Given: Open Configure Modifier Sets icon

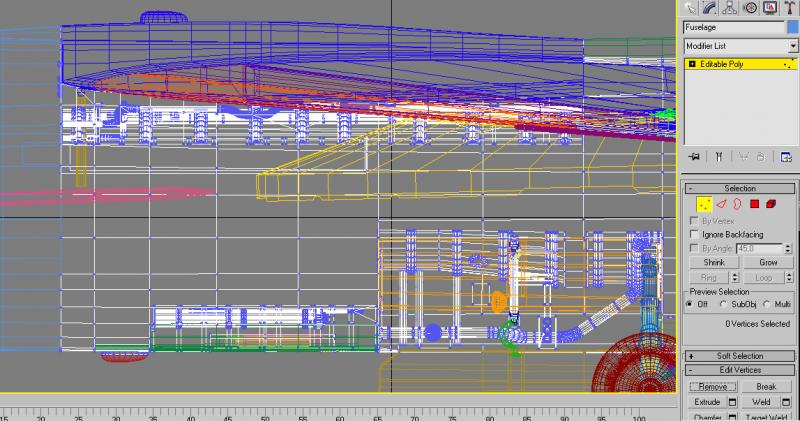Looking at the screenshot, I should (x=786, y=157).
